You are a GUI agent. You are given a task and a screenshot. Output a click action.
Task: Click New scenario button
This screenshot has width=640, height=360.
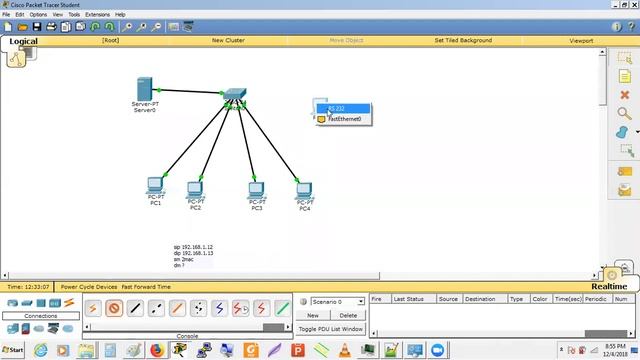[x=313, y=316]
